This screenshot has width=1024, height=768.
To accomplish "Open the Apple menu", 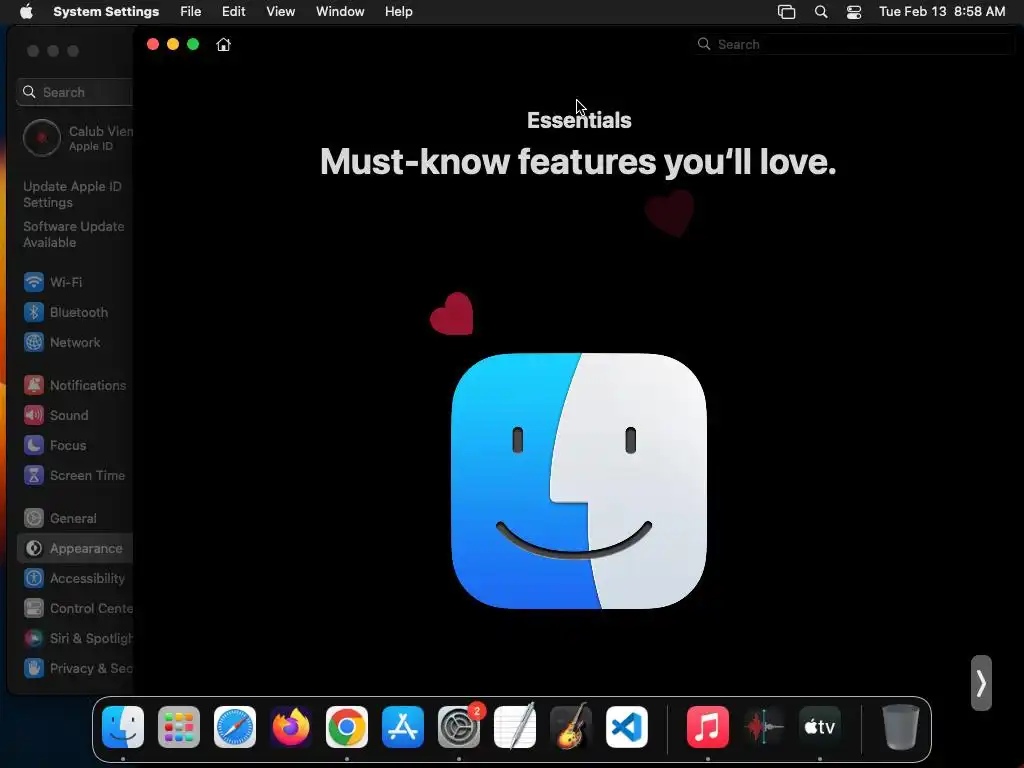I will click(x=26, y=11).
